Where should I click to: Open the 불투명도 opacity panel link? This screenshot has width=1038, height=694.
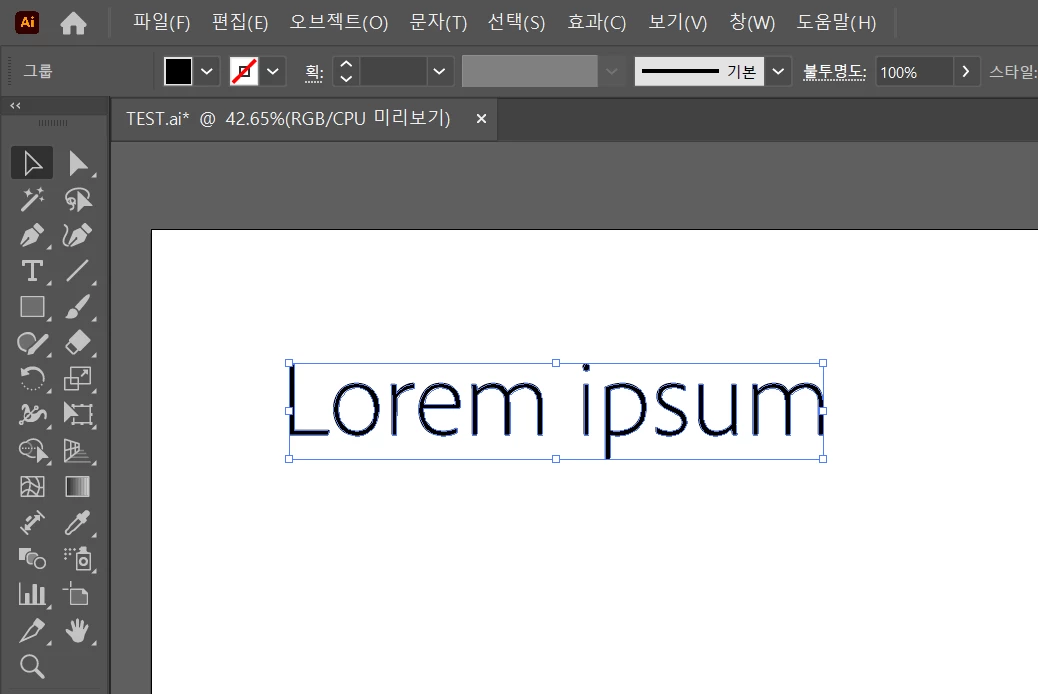(x=834, y=72)
